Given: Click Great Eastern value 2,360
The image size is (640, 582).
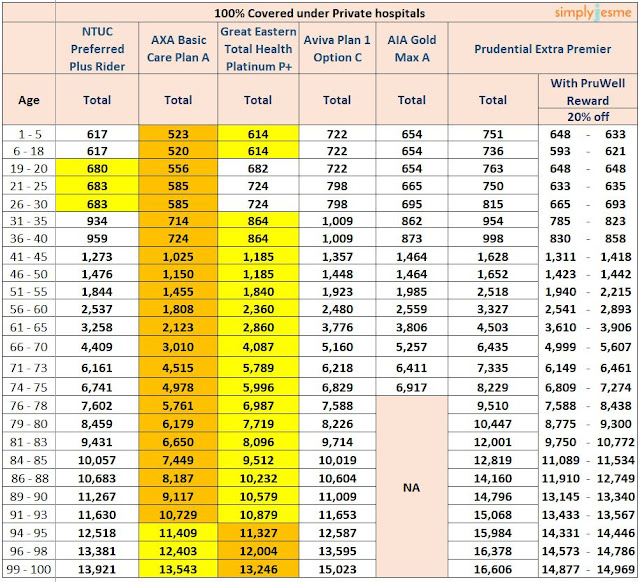Looking at the screenshot, I should (258, 309).
